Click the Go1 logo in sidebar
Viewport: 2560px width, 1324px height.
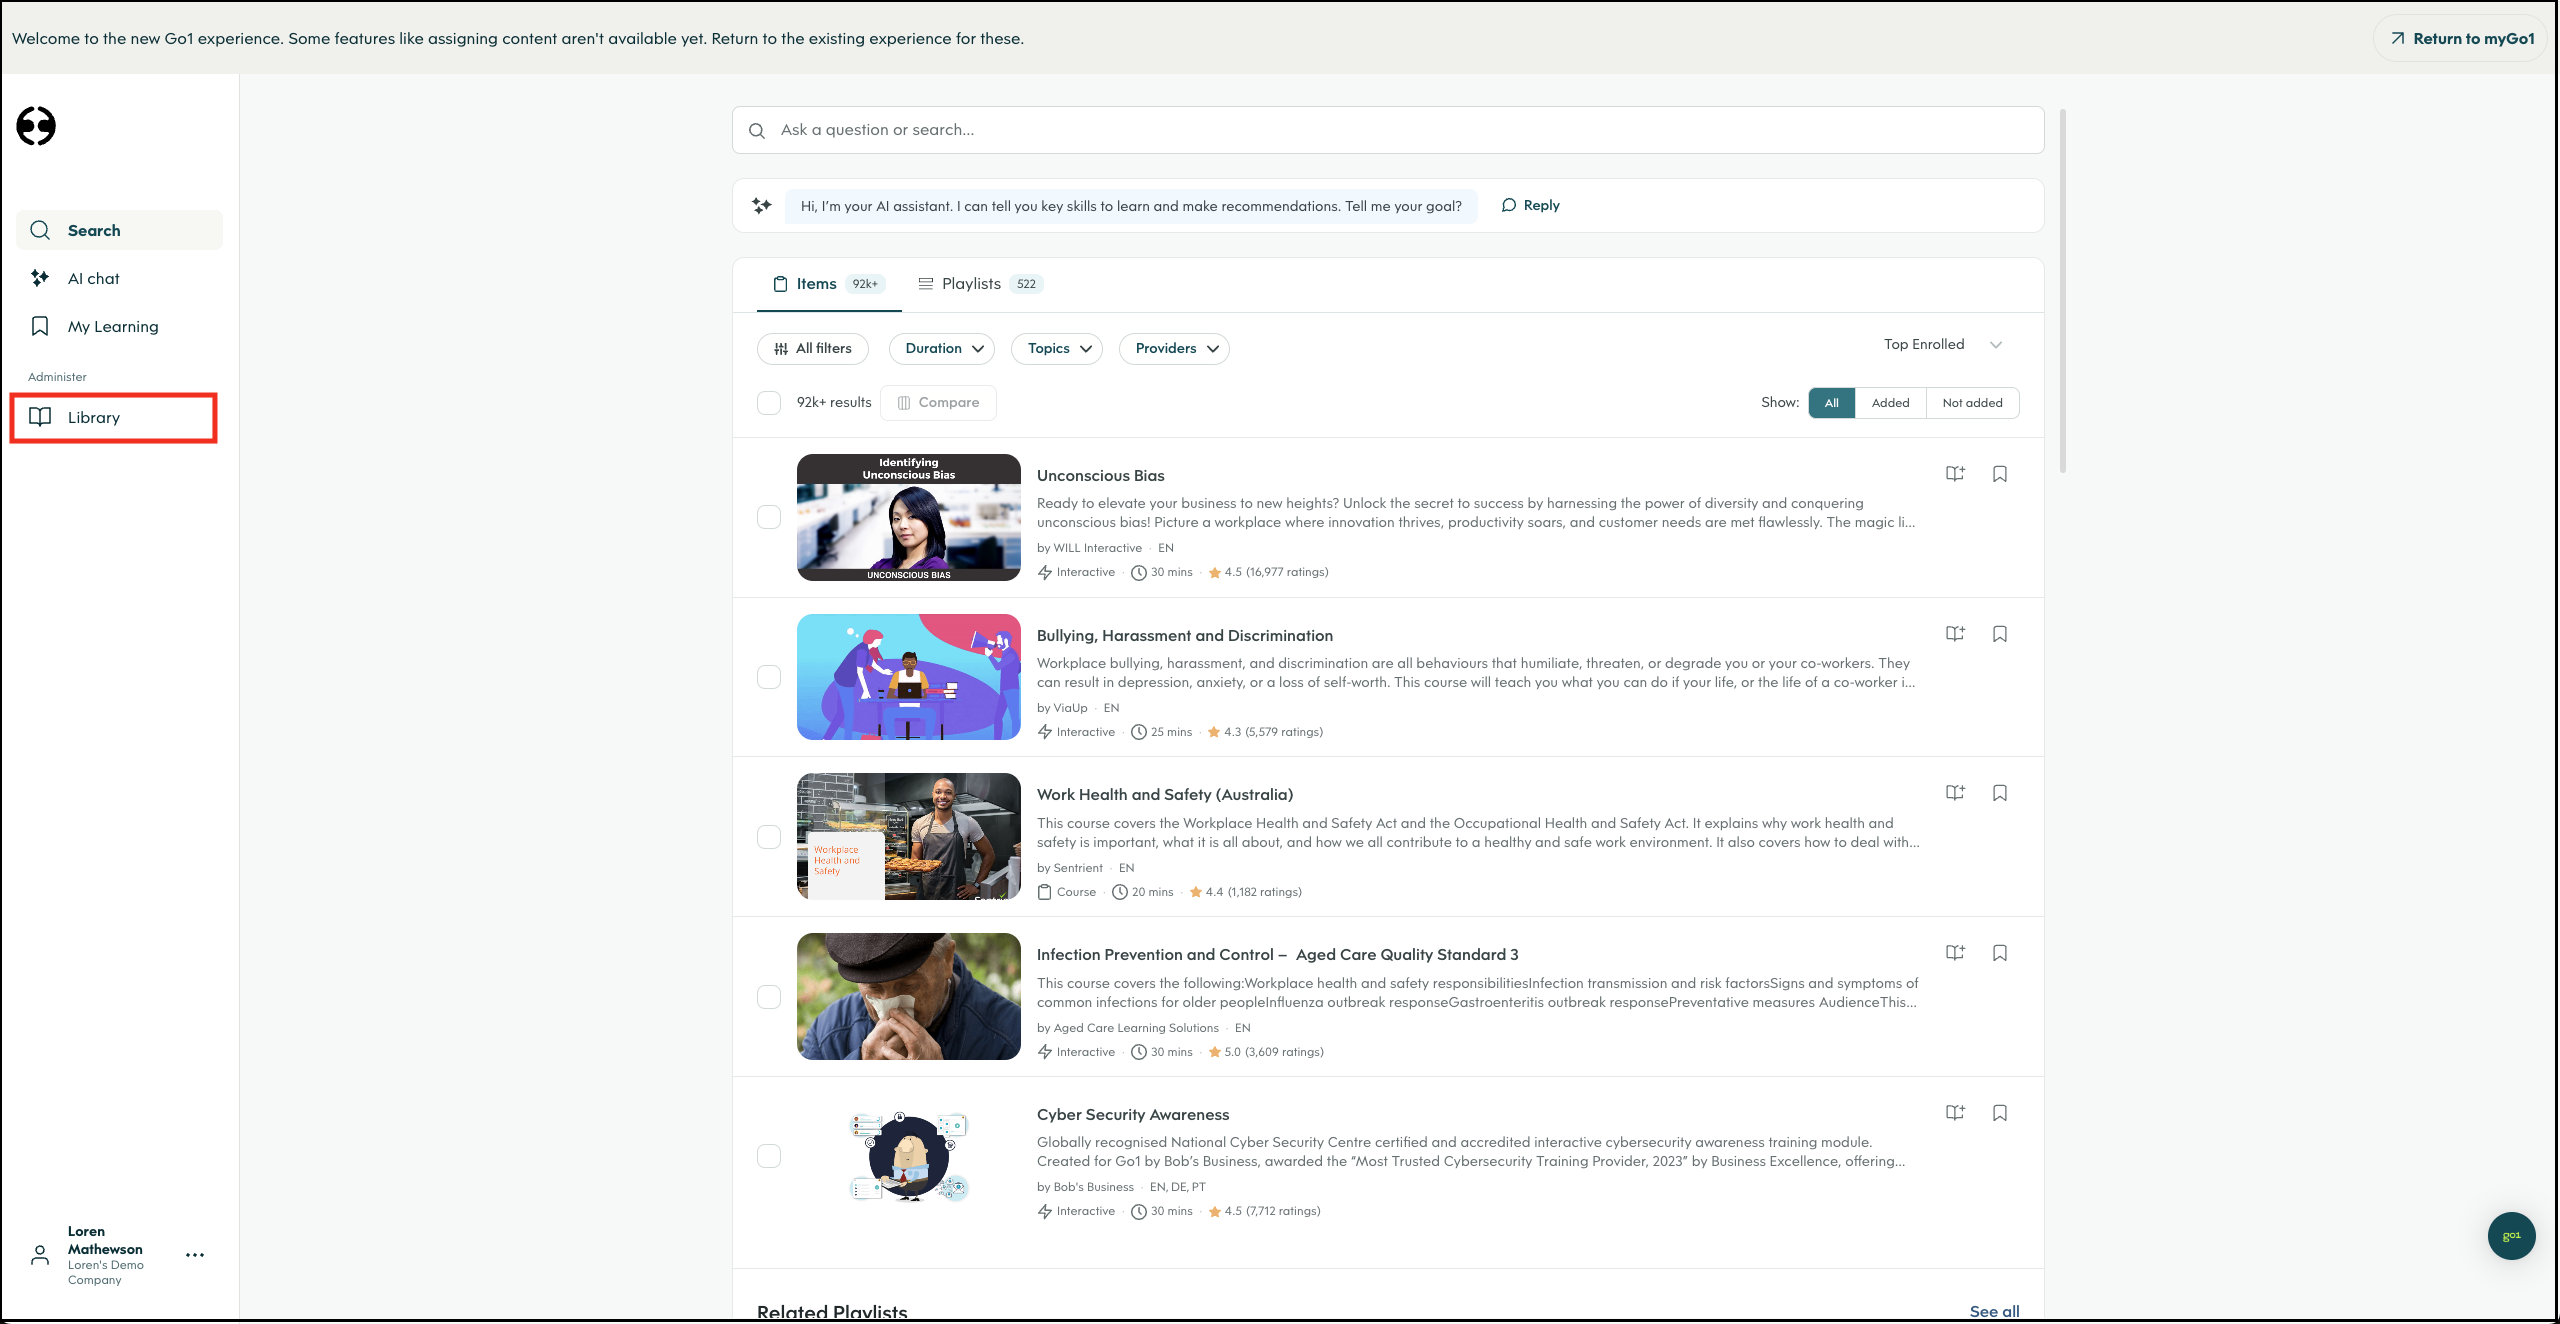pyautogui.click(x=36, y=126)
